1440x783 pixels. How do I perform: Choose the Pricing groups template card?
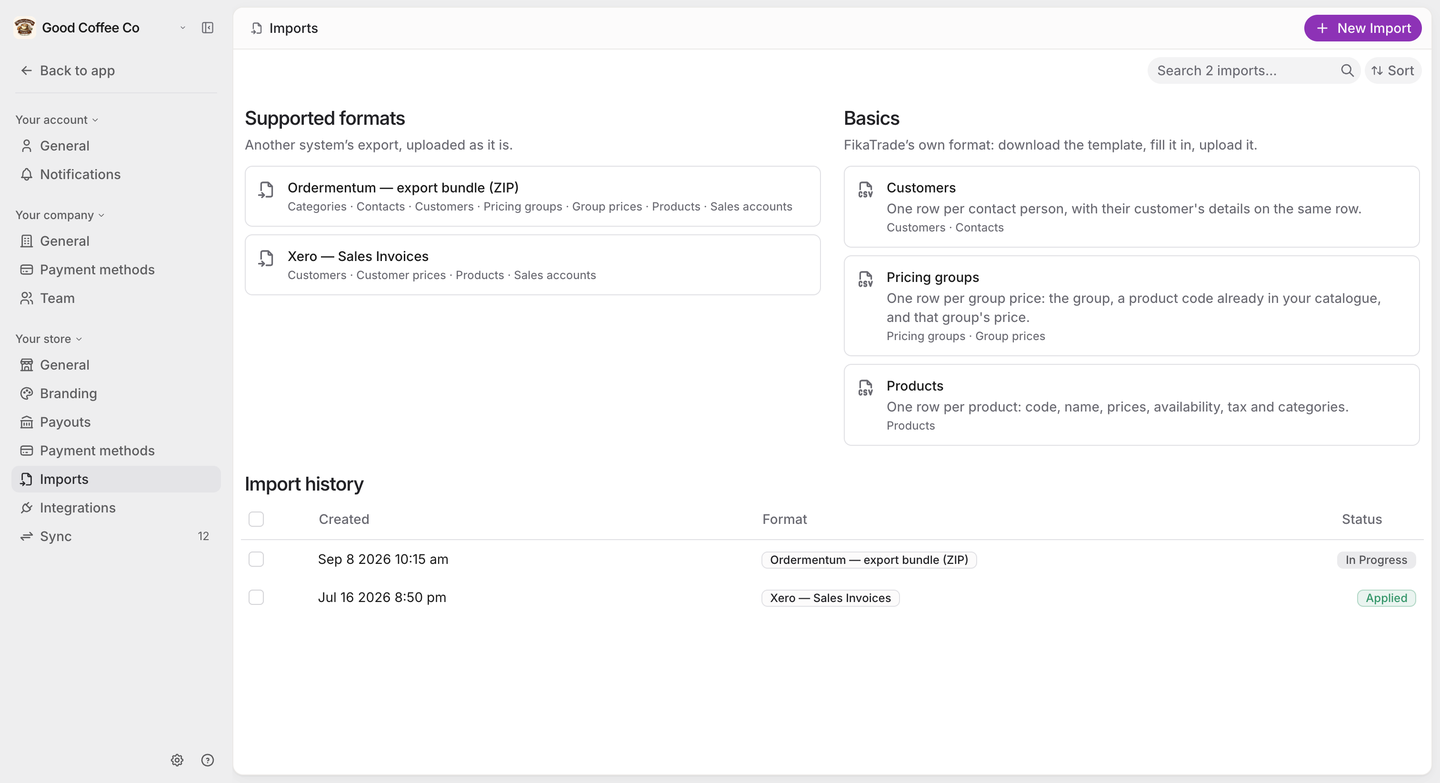[x=1132, y=306]
